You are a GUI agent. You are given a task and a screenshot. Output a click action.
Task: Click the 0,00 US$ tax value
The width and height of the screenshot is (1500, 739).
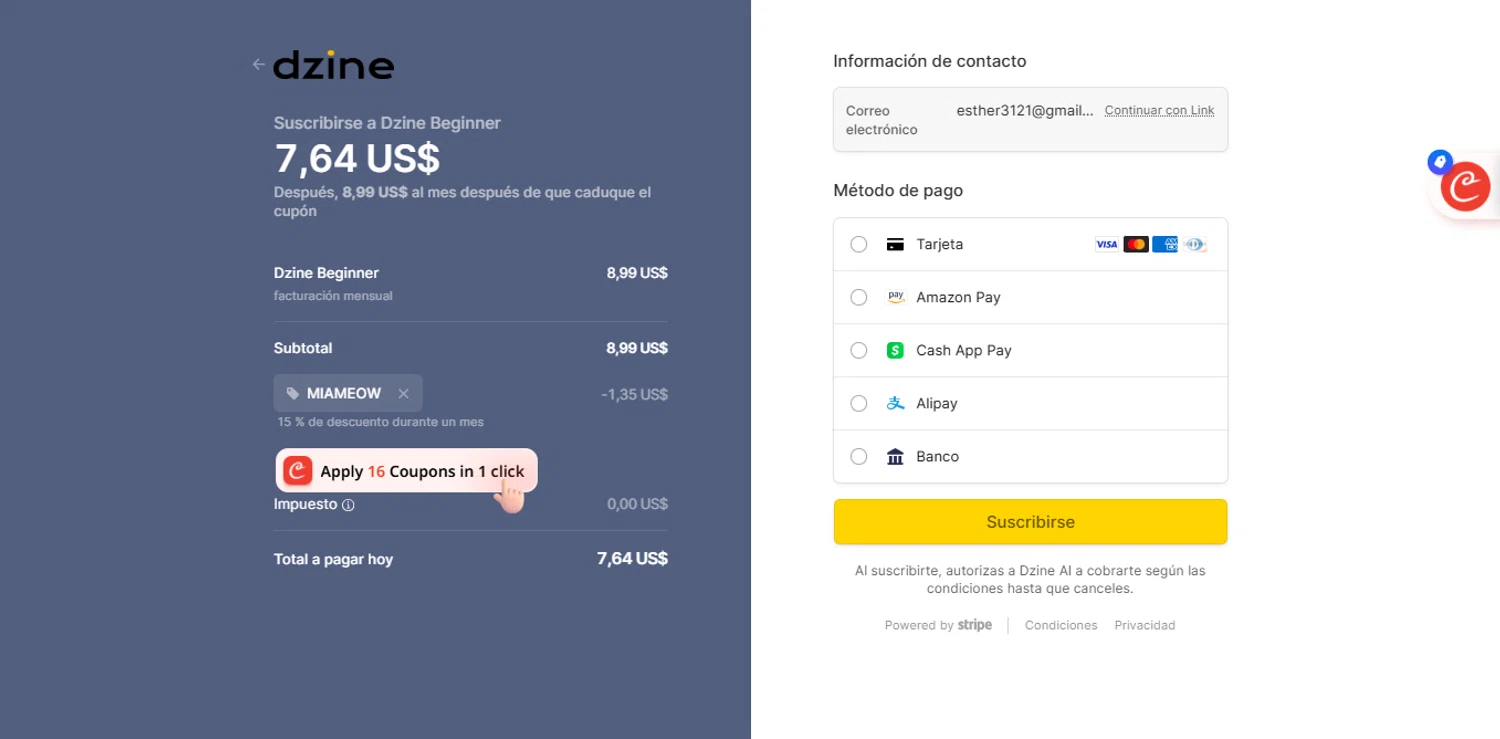[x=637, y=504]
